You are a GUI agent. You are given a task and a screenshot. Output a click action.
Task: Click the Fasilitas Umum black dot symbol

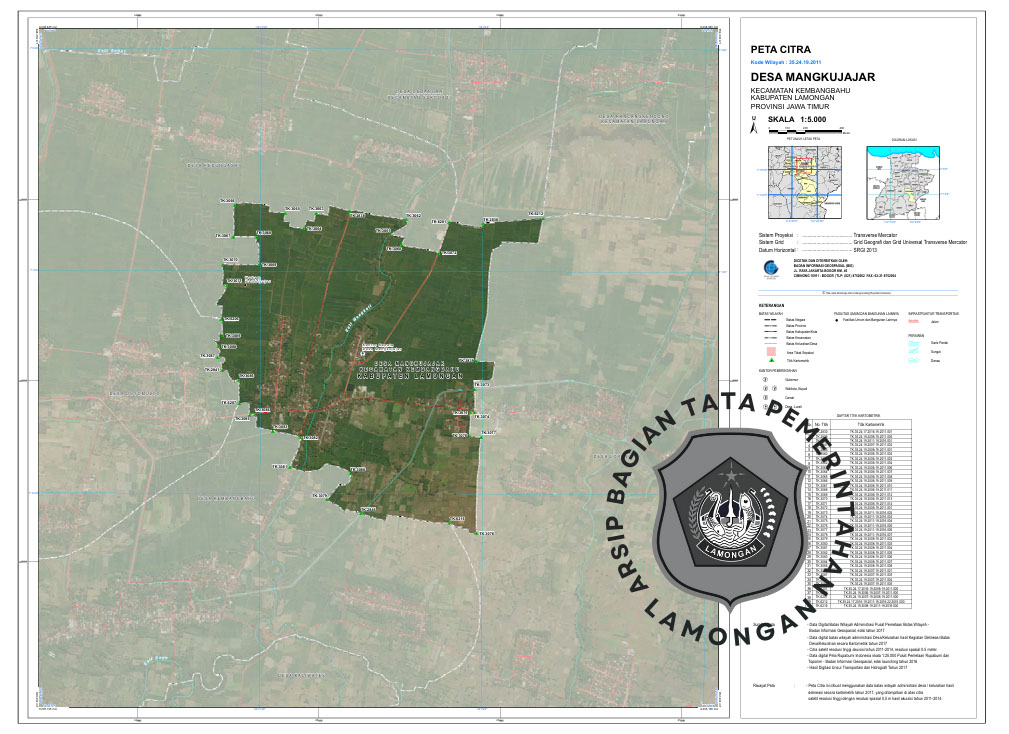837,322
